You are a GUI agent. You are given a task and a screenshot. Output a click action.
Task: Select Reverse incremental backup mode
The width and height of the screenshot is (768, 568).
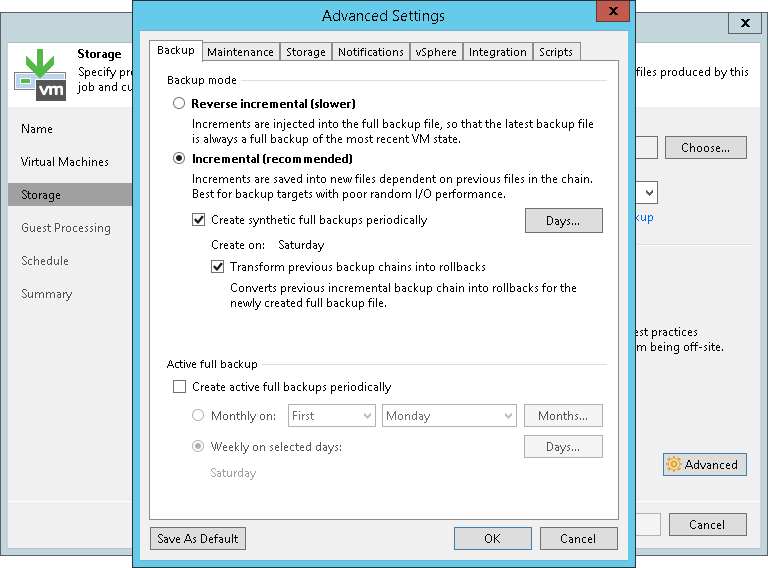pyautogui.click(x=179, y=103)
